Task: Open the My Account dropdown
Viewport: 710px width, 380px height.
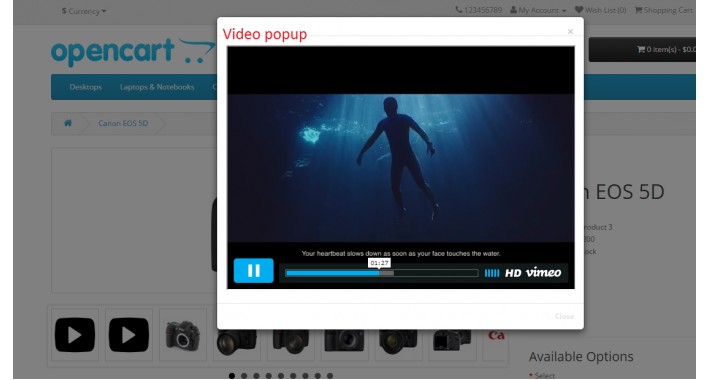Action: click(538, 10)
